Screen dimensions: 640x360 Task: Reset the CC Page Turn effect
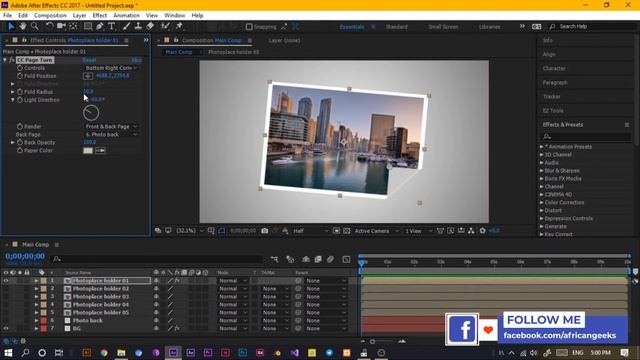(x=89, y=60)
